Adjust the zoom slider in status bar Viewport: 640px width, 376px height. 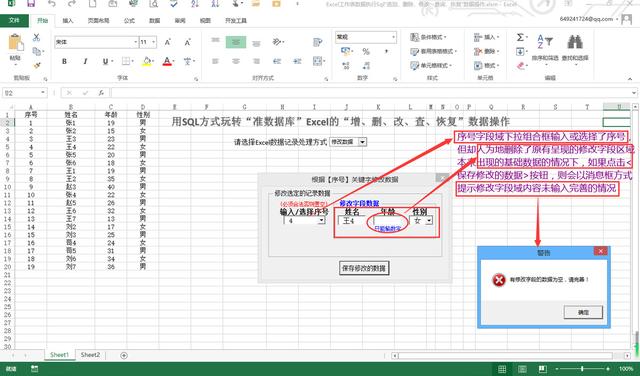click(x=582, y=369)
